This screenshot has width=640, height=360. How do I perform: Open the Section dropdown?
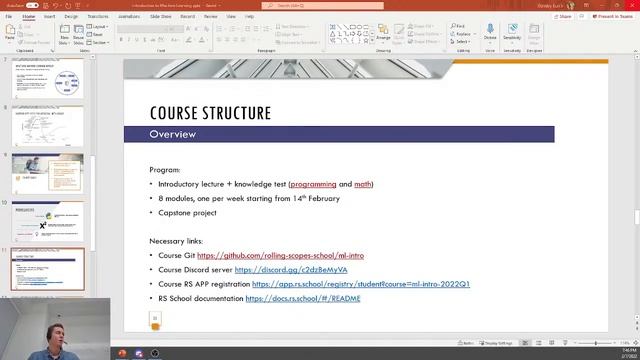pos(98,42)
